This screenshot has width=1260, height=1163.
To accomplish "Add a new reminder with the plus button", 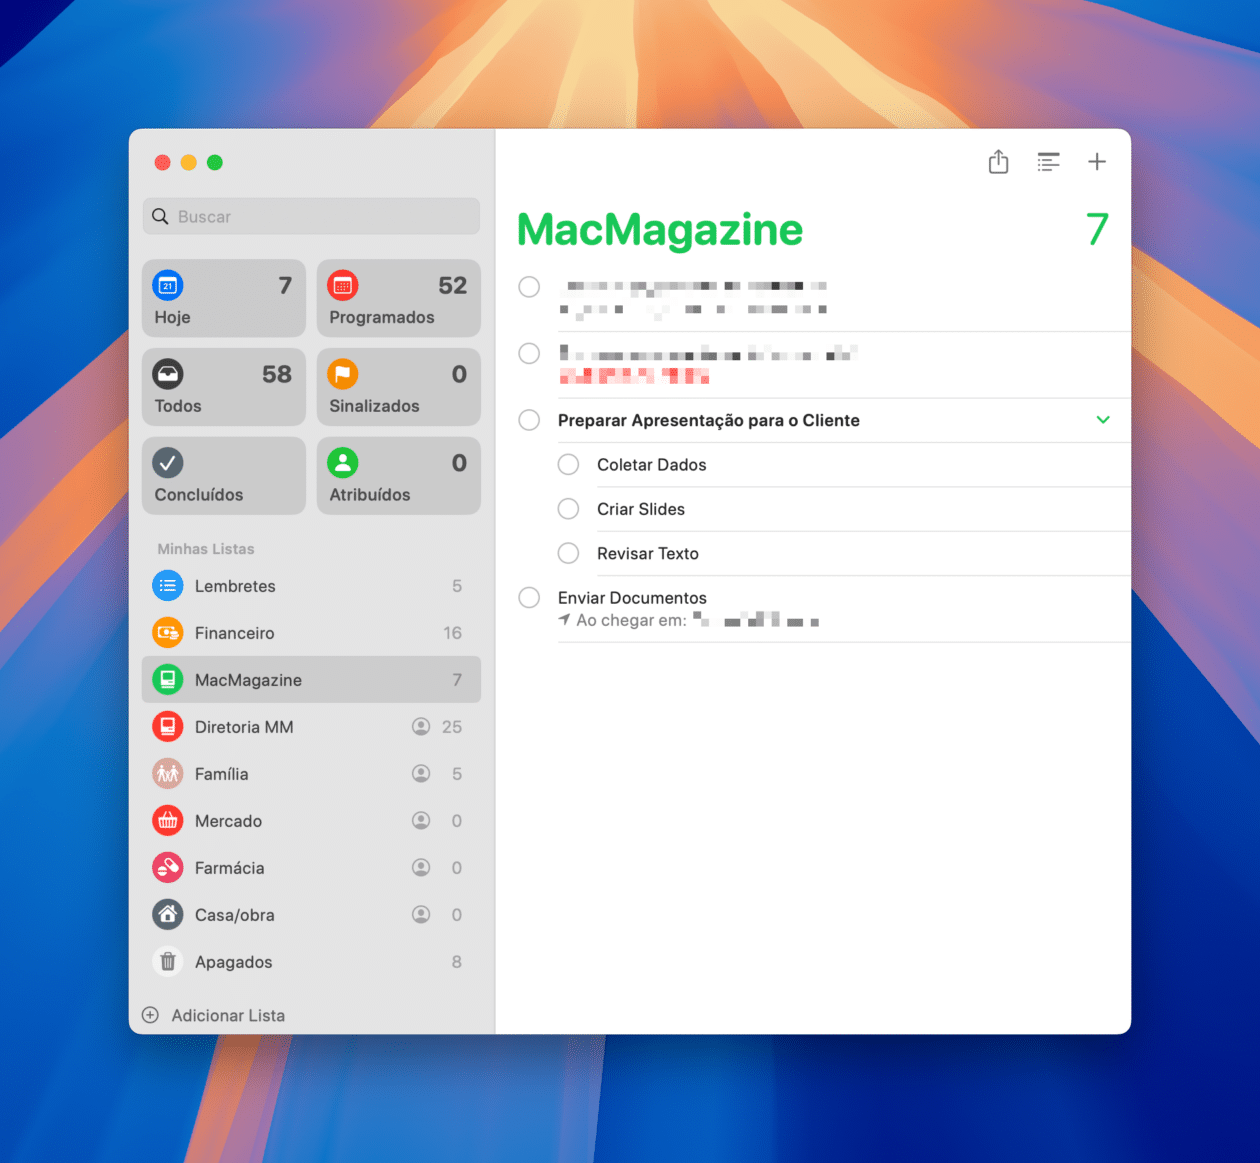I will coord(1097,161).
